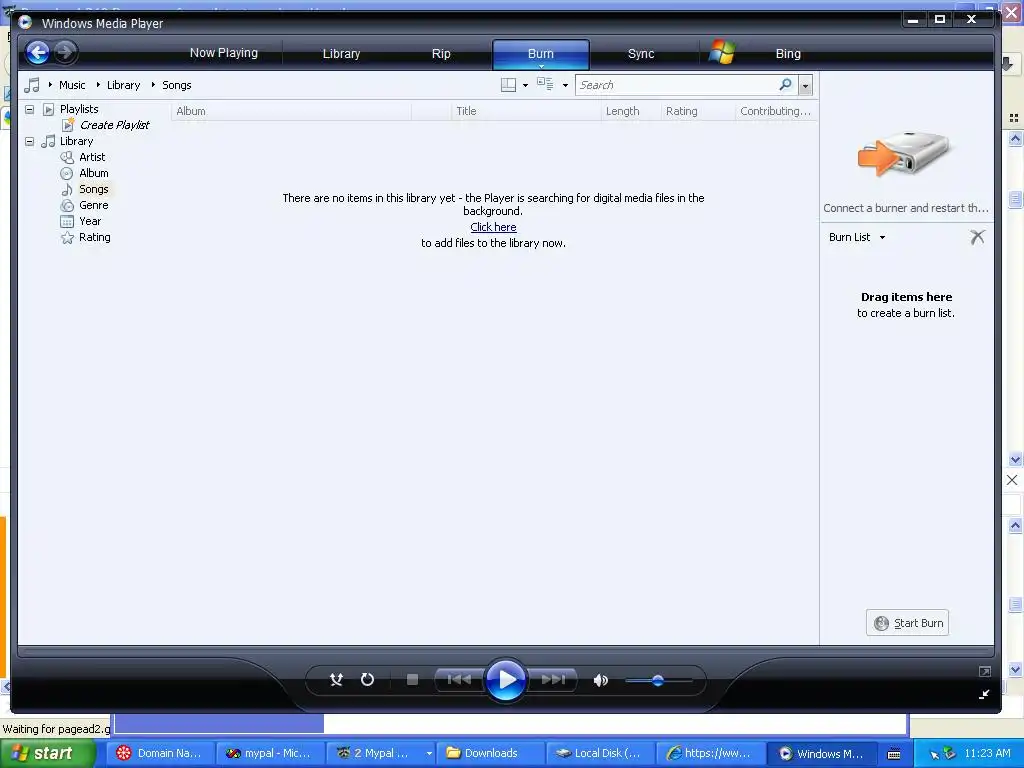1024x768 pixels.
Task: Open the Genre view
Action: tap(93, 205)
